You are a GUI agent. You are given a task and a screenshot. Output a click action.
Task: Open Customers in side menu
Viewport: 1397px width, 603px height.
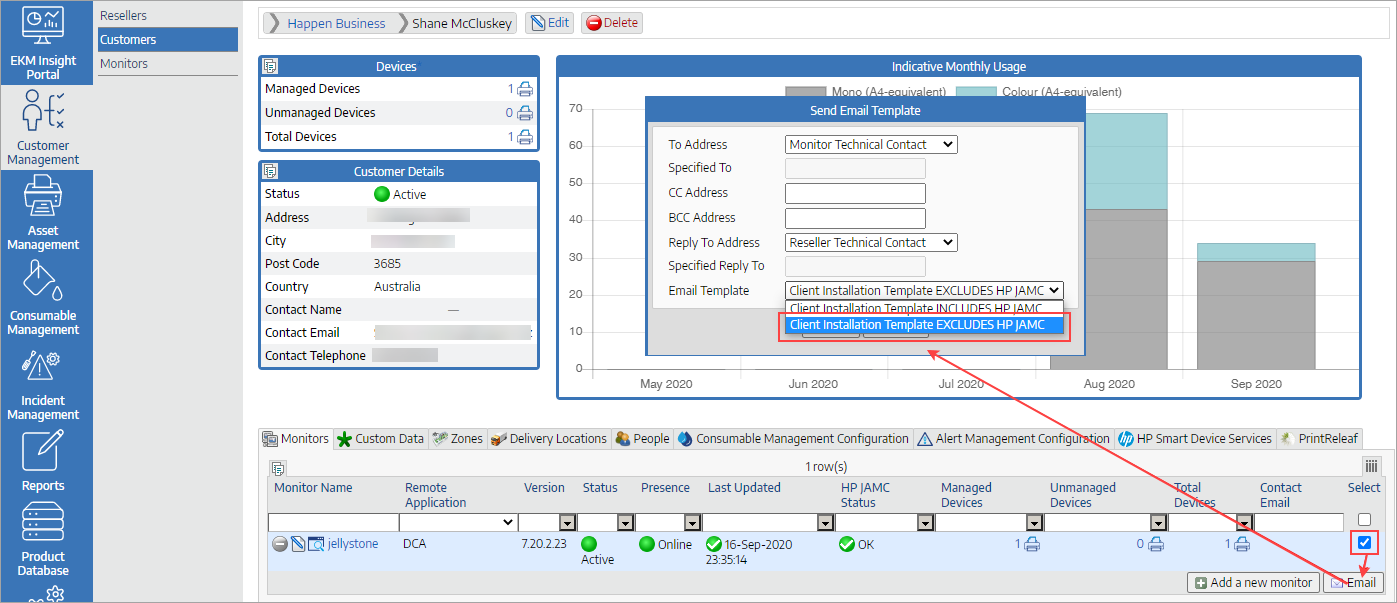(x=168, y=40)
